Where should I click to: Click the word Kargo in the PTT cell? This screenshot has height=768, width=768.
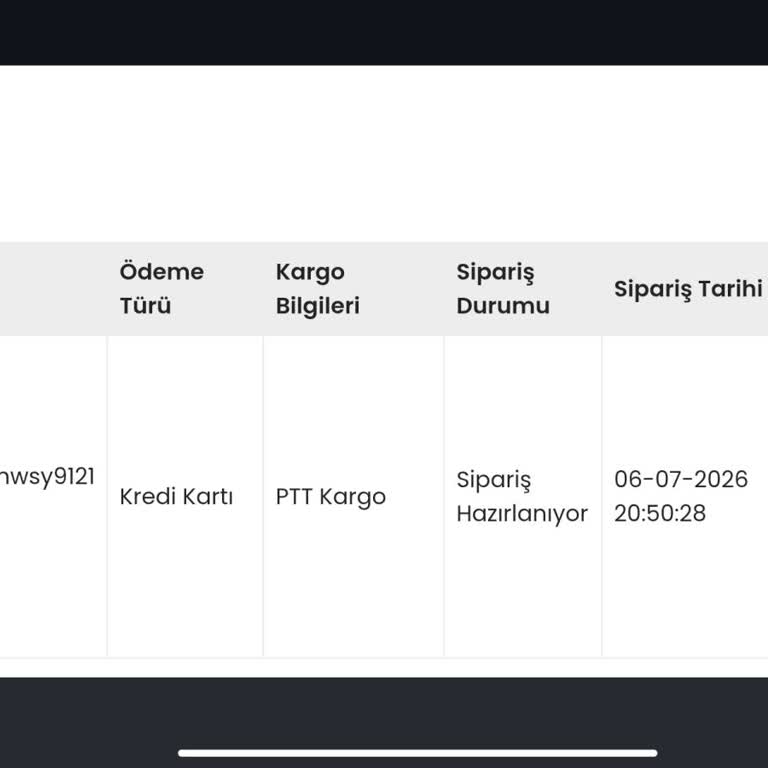coord(353,498)
